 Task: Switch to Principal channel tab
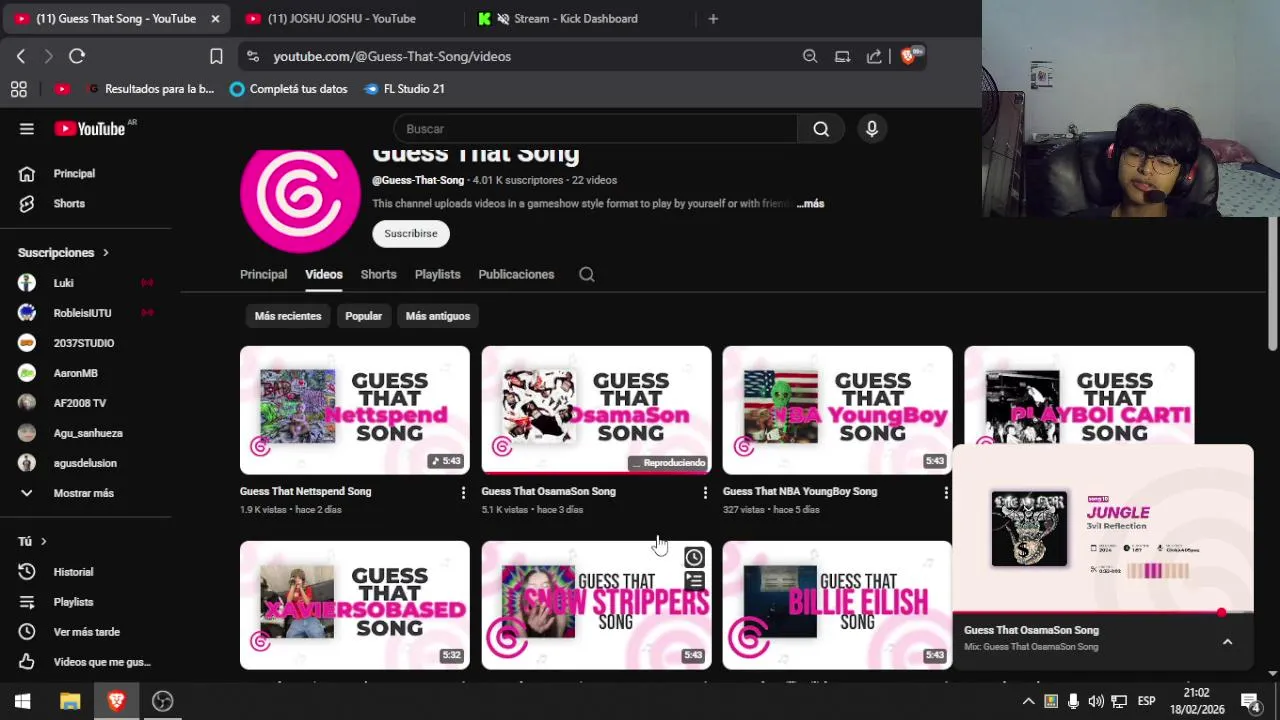tap(263, 274)
